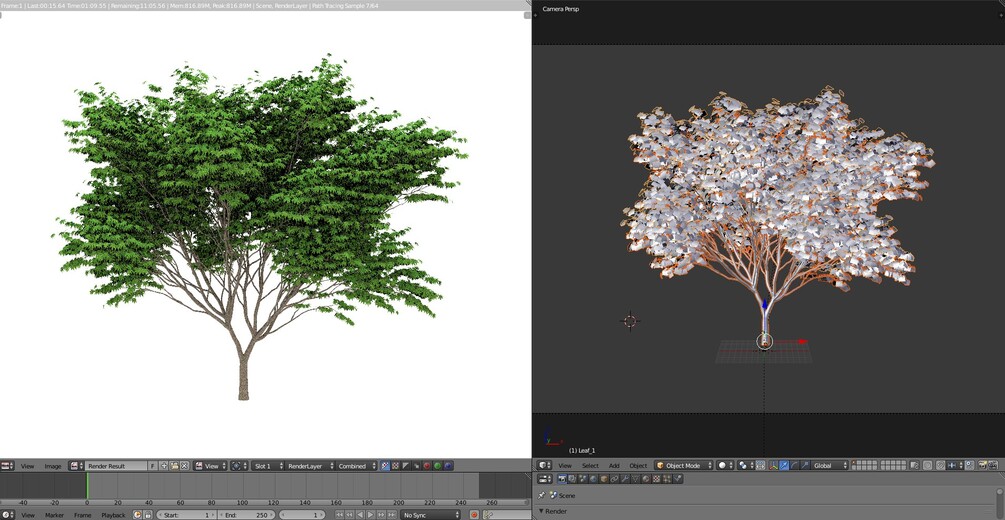This screenshot has height=520, width=1005.
Task: Click the End frame 250 field
Action: point(246,515)
